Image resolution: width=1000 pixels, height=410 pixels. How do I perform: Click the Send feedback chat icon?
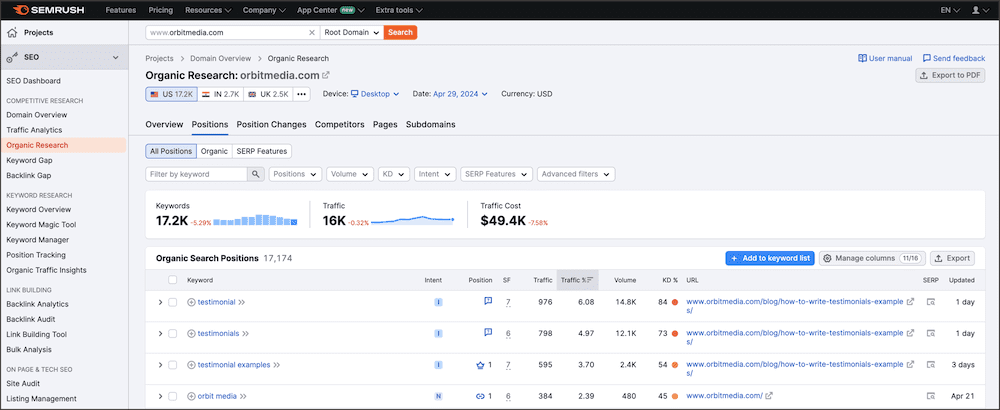pyautogui.click(x=927, y=58)
